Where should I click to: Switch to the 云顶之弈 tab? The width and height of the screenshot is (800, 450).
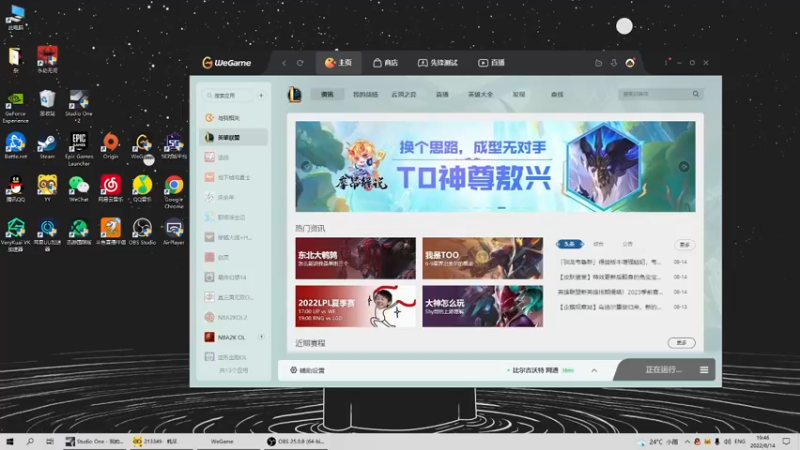coord(404,94)
